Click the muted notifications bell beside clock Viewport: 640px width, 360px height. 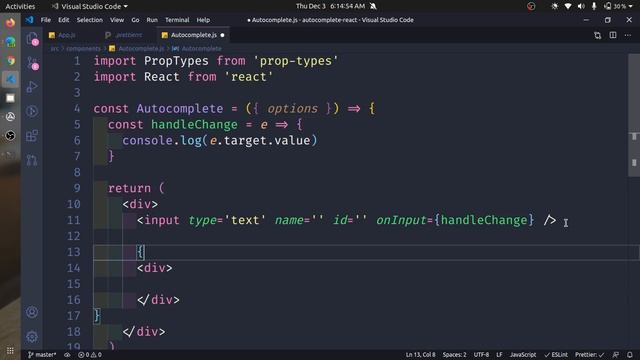tap(373, 6)
